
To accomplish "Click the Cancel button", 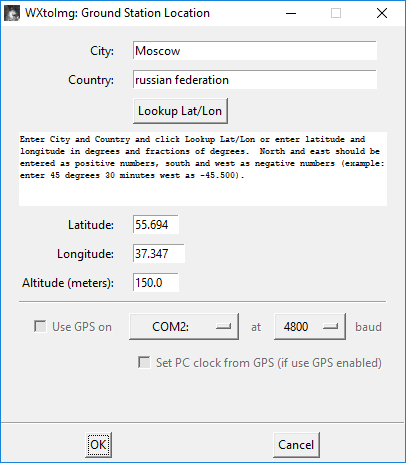I will click(296, 445).
